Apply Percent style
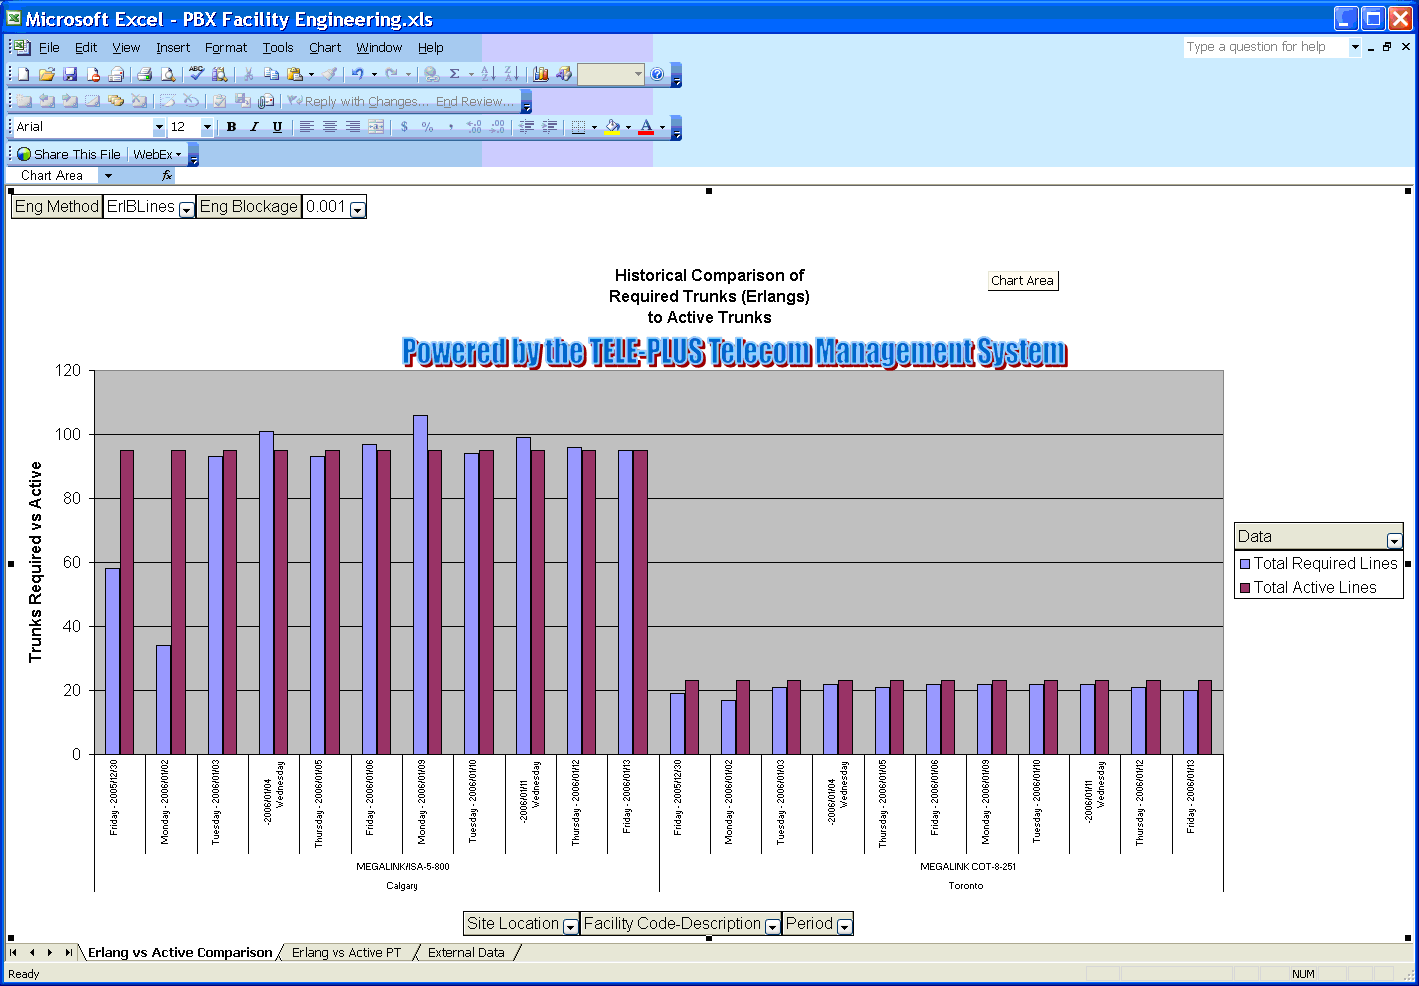The height and width of the screenshot is (986, 1419). pyautogui.click(x=427, y=127)
